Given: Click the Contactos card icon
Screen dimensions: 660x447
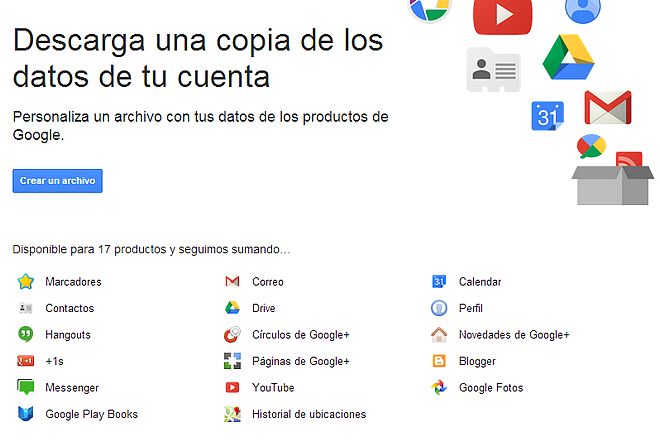Looking at the screenshot, I should click(26, 308).
